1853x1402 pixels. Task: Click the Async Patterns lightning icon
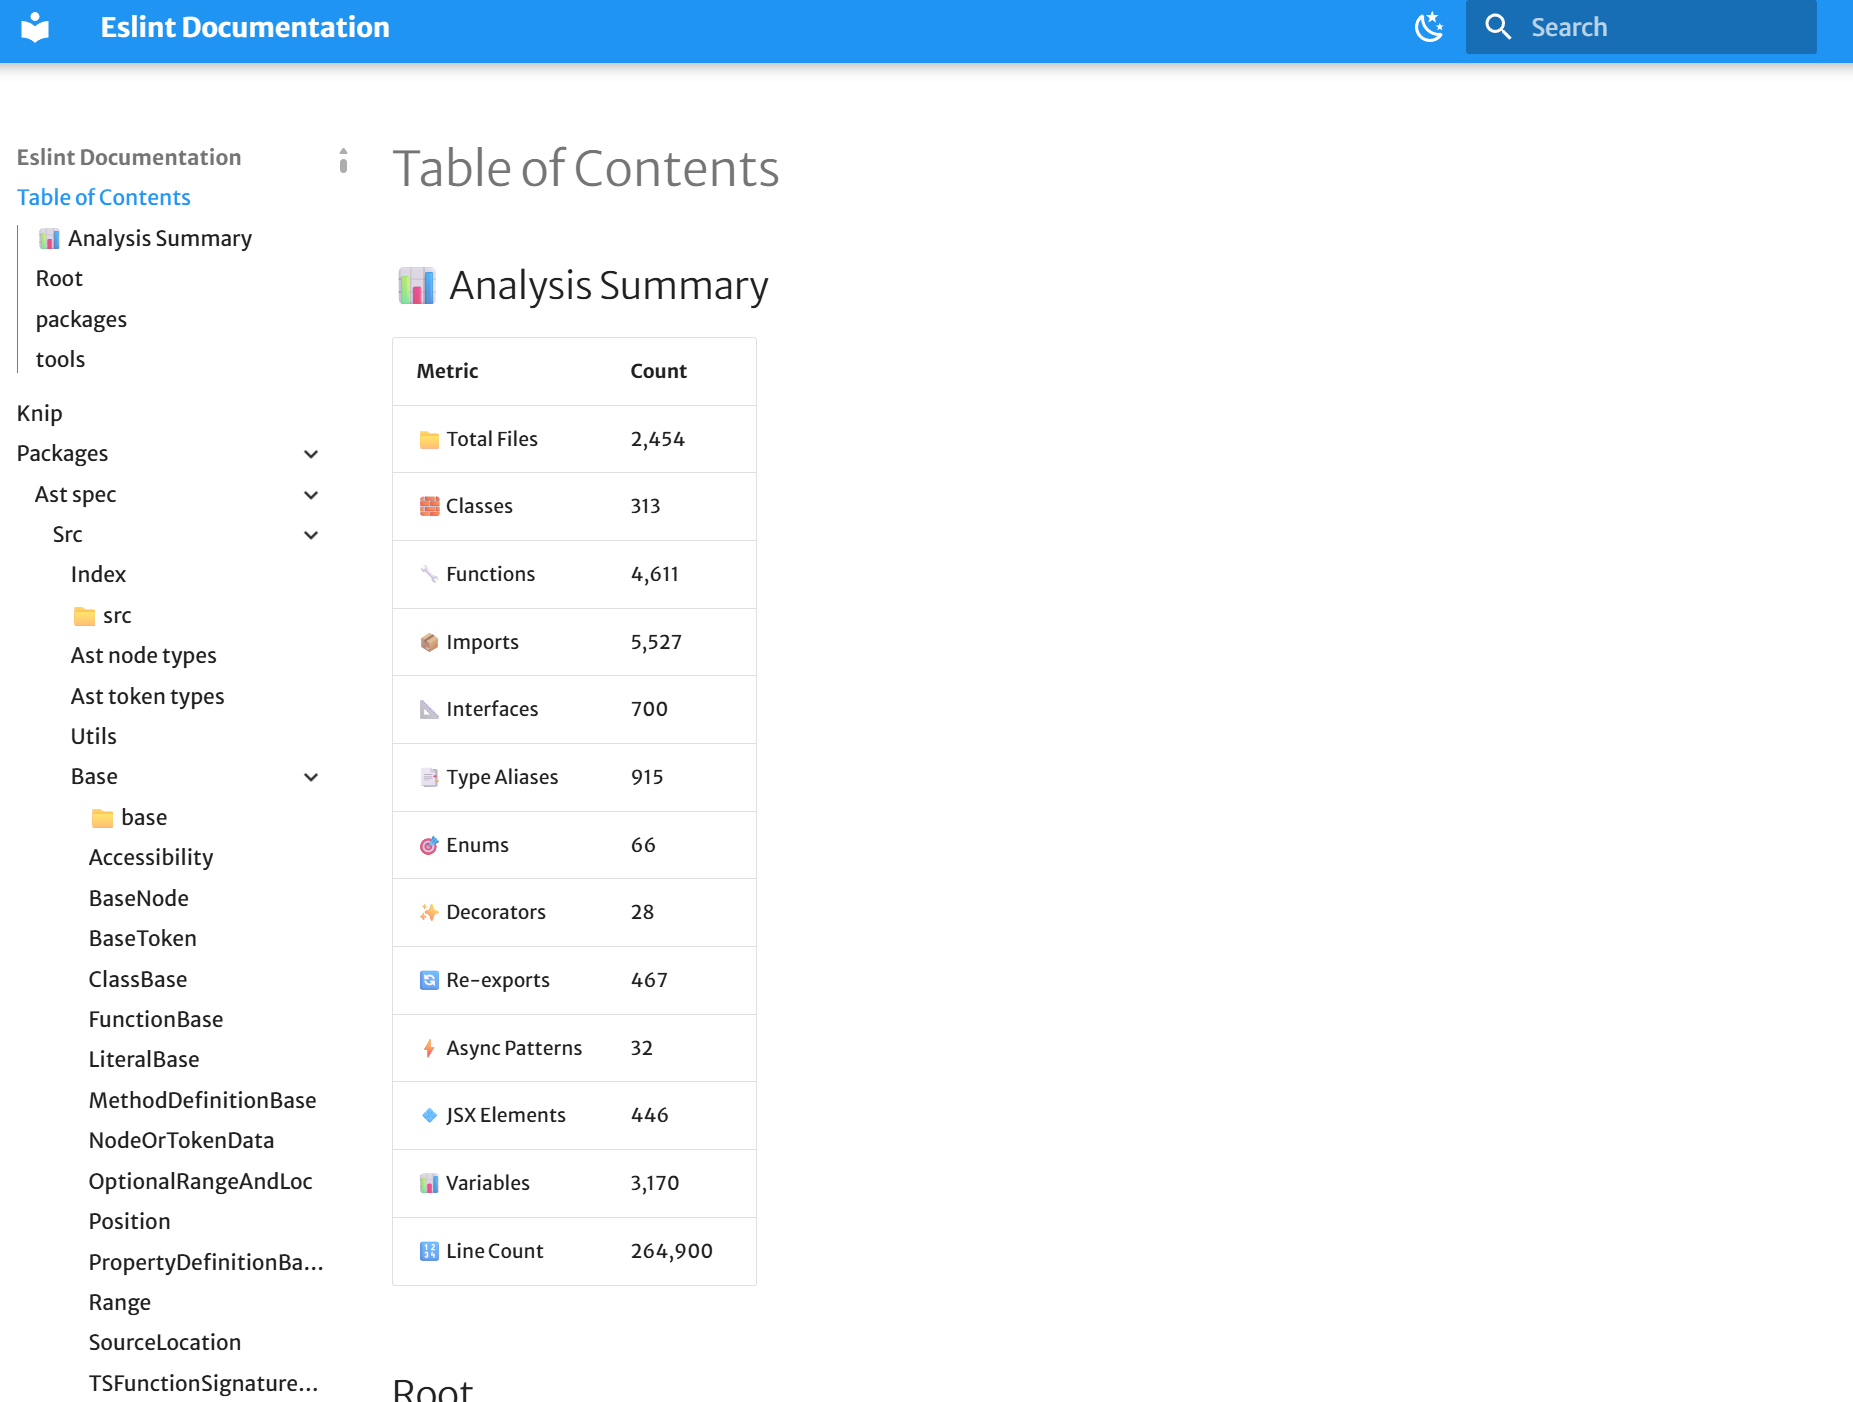pyautogui.click(x=429, y=1049)
